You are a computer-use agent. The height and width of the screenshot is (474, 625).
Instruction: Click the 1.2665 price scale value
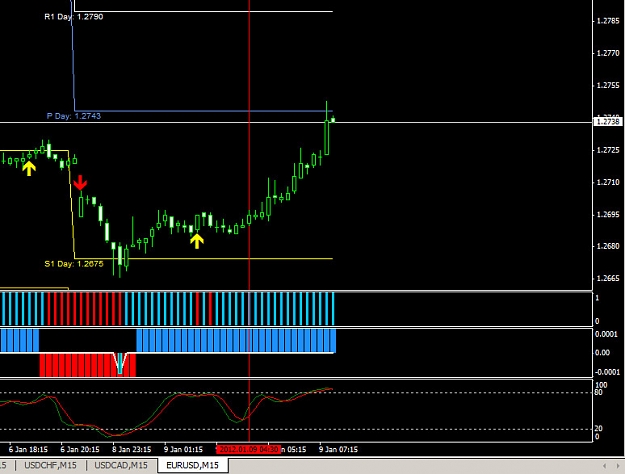[608, 278]
